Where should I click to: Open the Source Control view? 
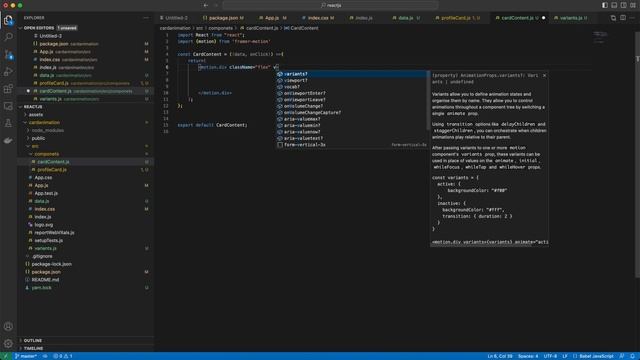point(8,54)
